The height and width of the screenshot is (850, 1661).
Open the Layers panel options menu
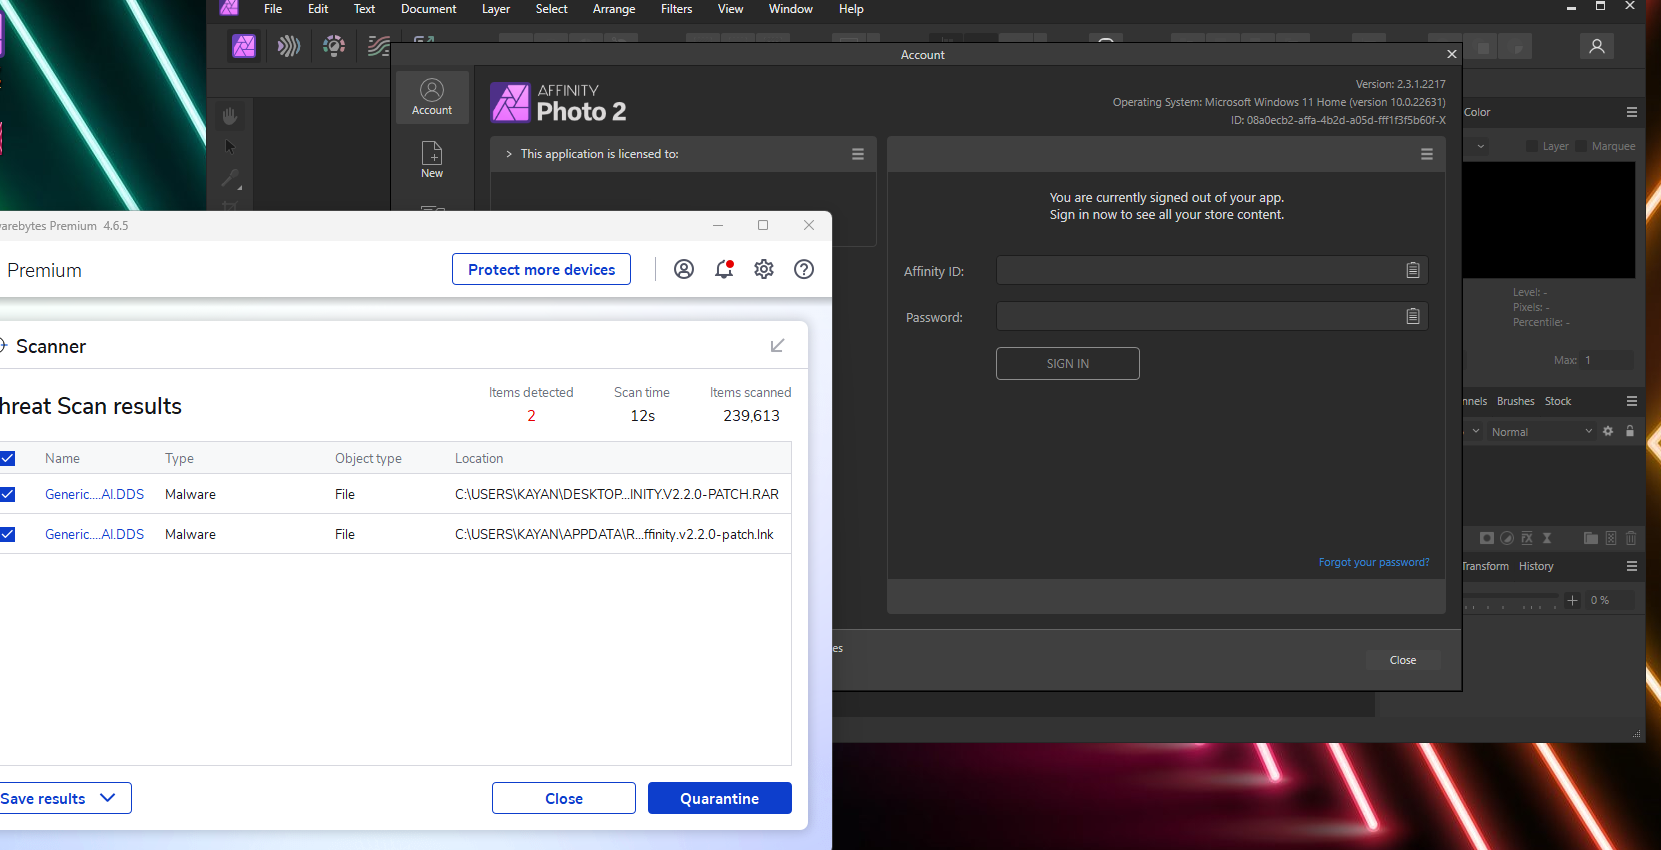[1632, 401]
